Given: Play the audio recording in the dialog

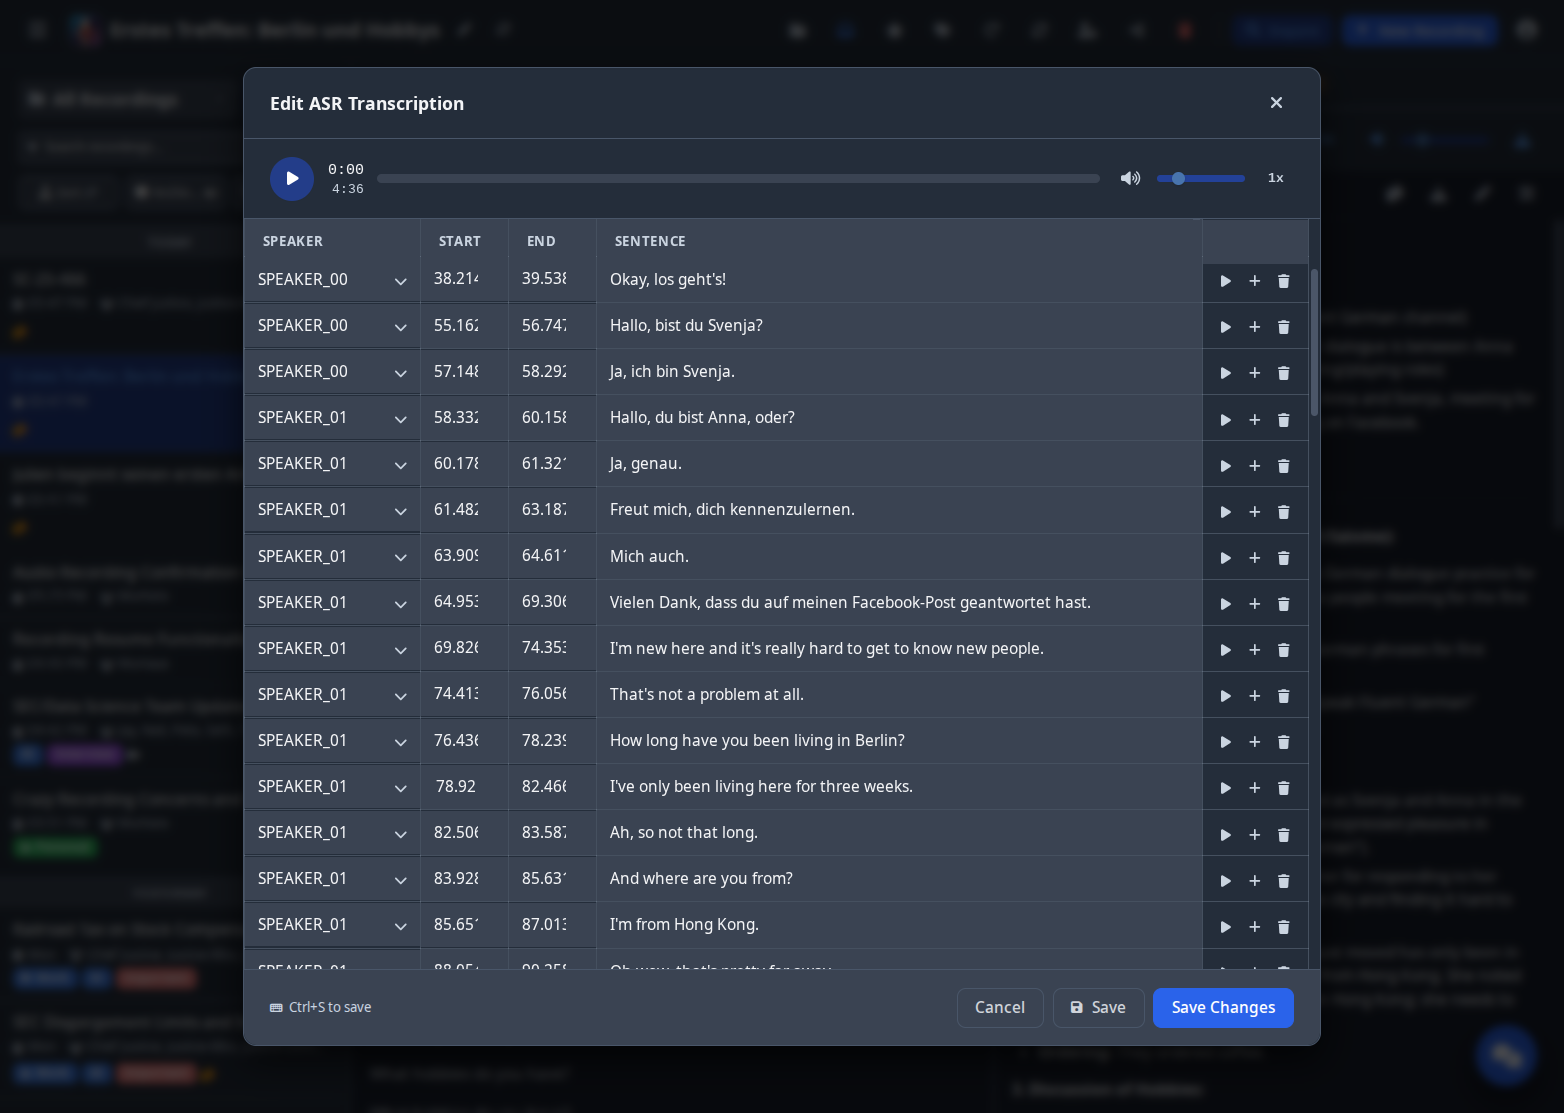Looking at the screenshot, I should [x=292, y=179].
